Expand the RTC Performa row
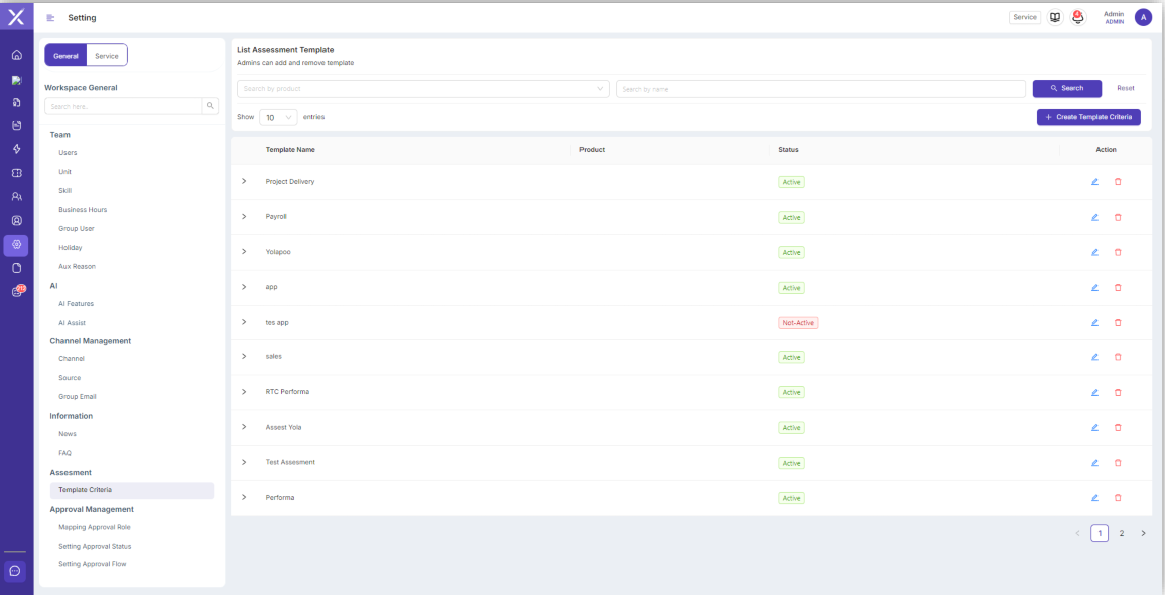Viewport: 1165px width, 595px height. click(244, 391)
